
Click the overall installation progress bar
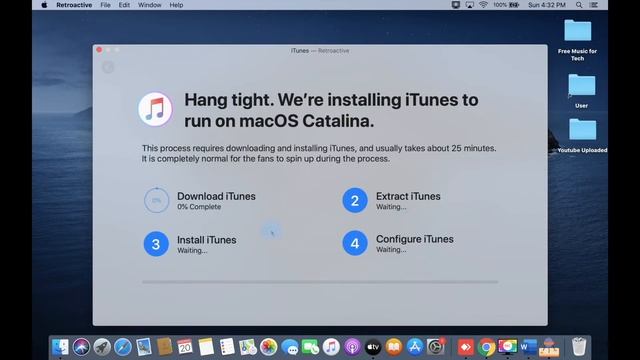[x=320, y=282]
